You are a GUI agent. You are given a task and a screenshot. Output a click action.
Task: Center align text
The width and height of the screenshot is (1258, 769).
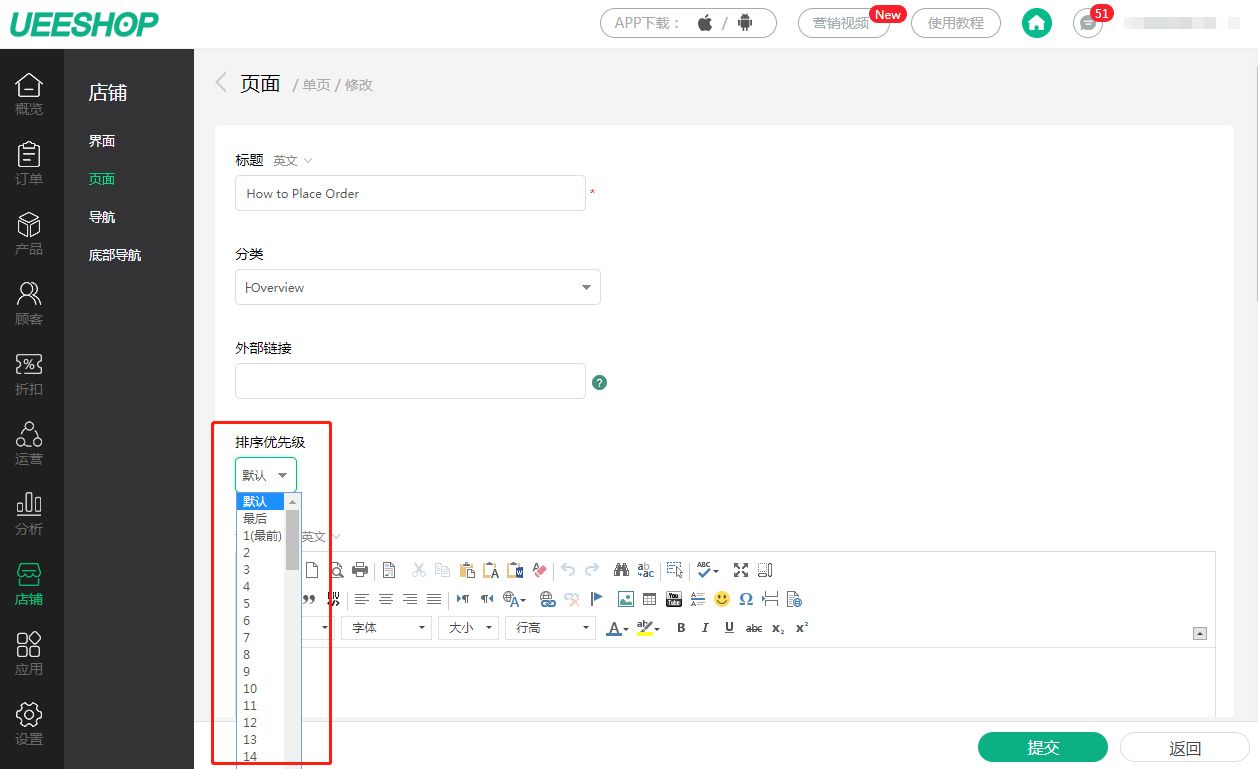tap(386, 599)
